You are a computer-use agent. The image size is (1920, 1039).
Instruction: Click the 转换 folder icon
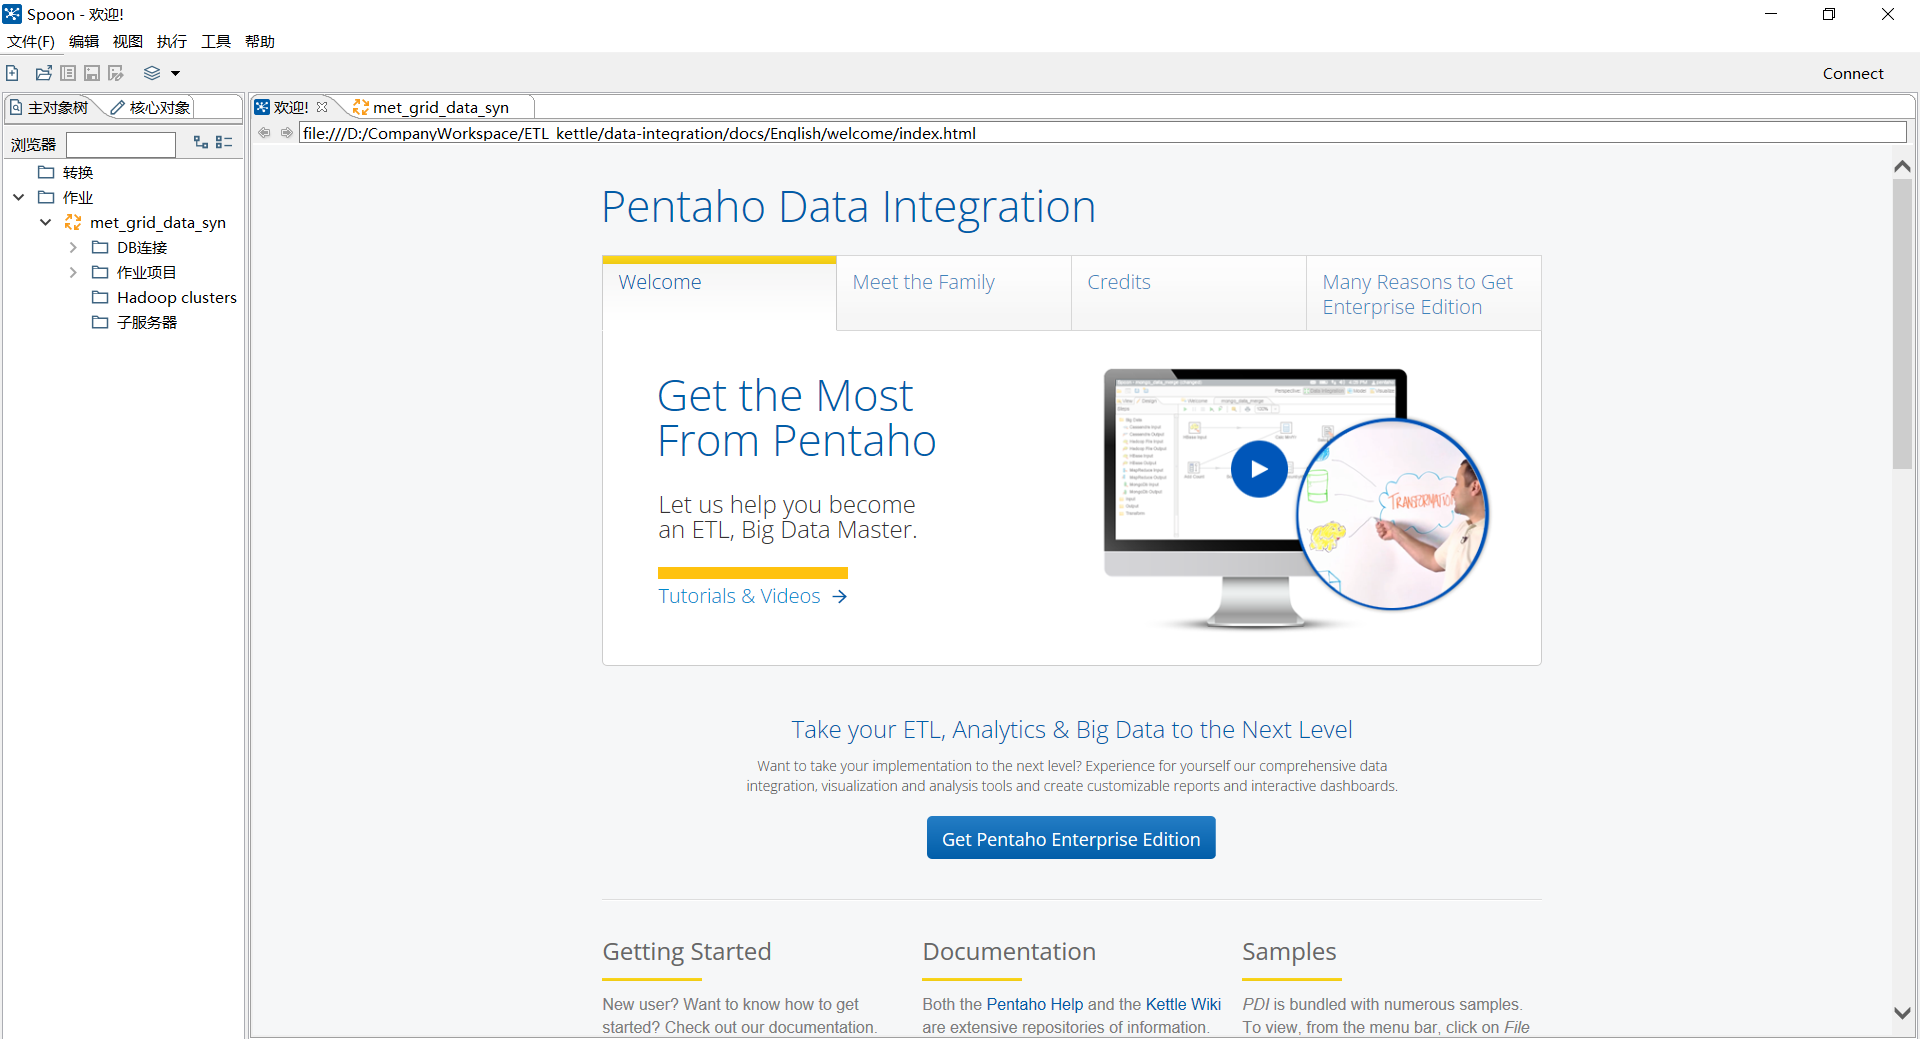(x=46, y=172)
